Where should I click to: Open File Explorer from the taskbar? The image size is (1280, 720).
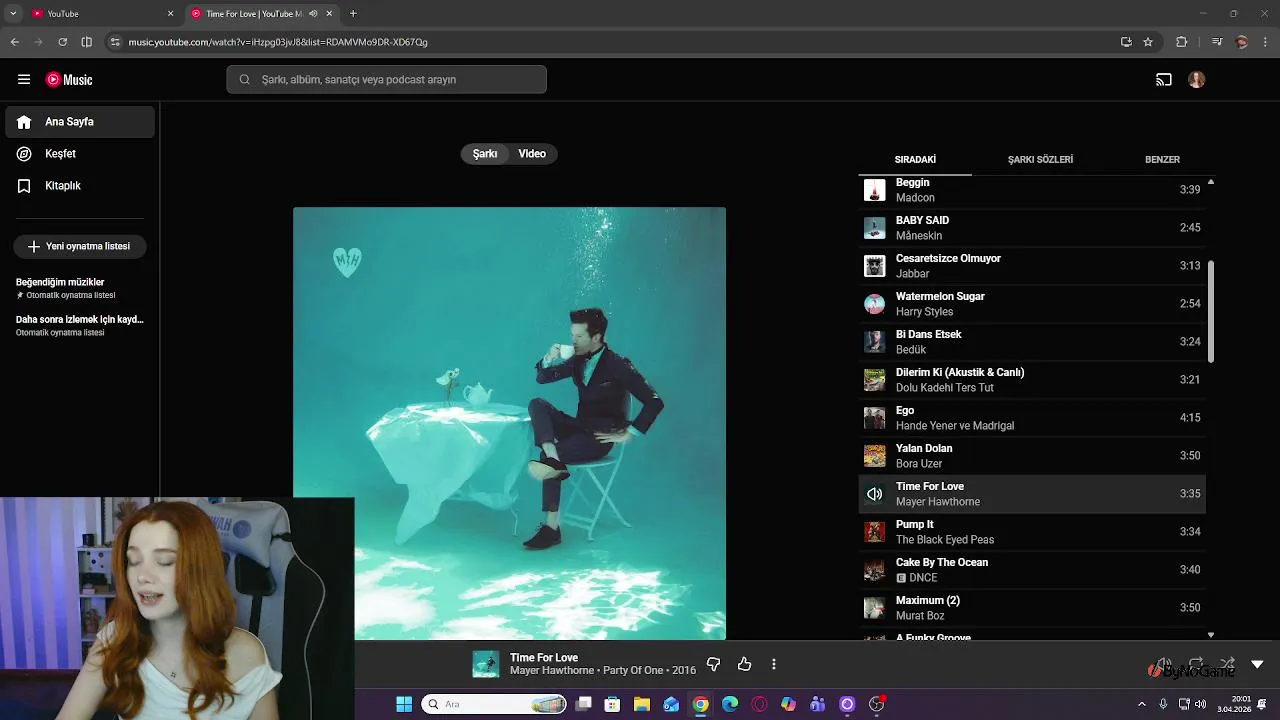click(x=642, y=704)
